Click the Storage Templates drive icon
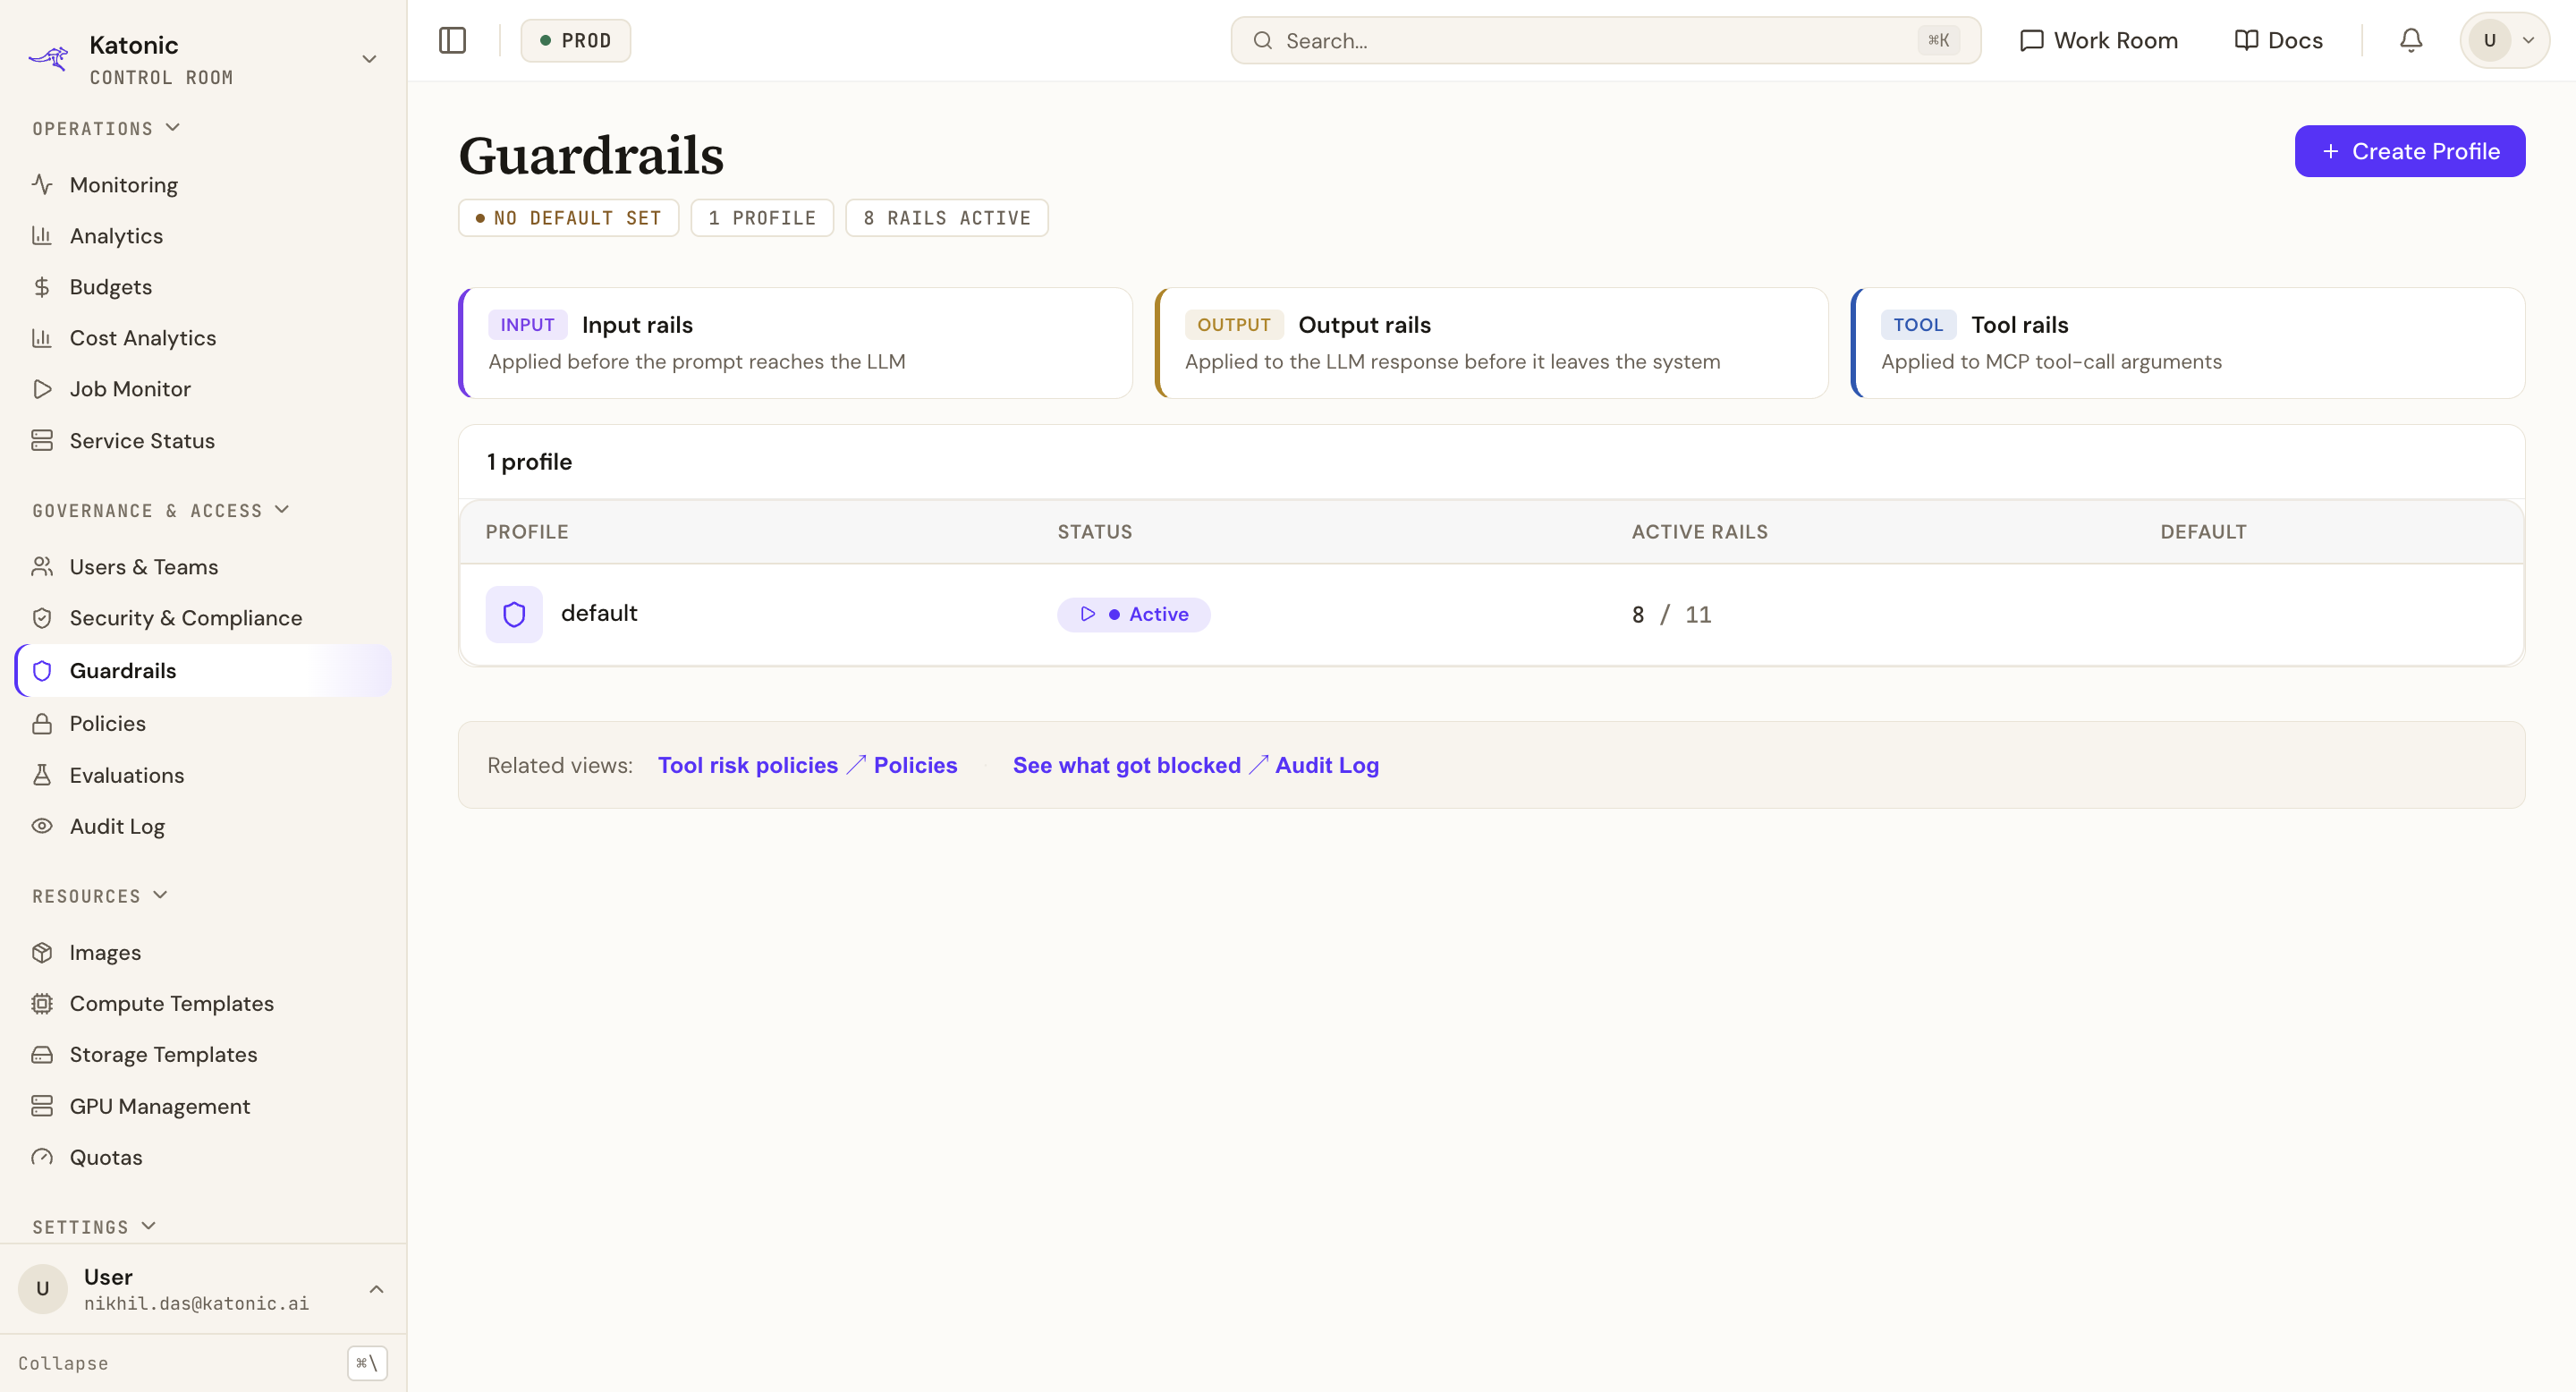Screen dimensions: 2576x1392 pyautogui.click(x=42, y=1054)
